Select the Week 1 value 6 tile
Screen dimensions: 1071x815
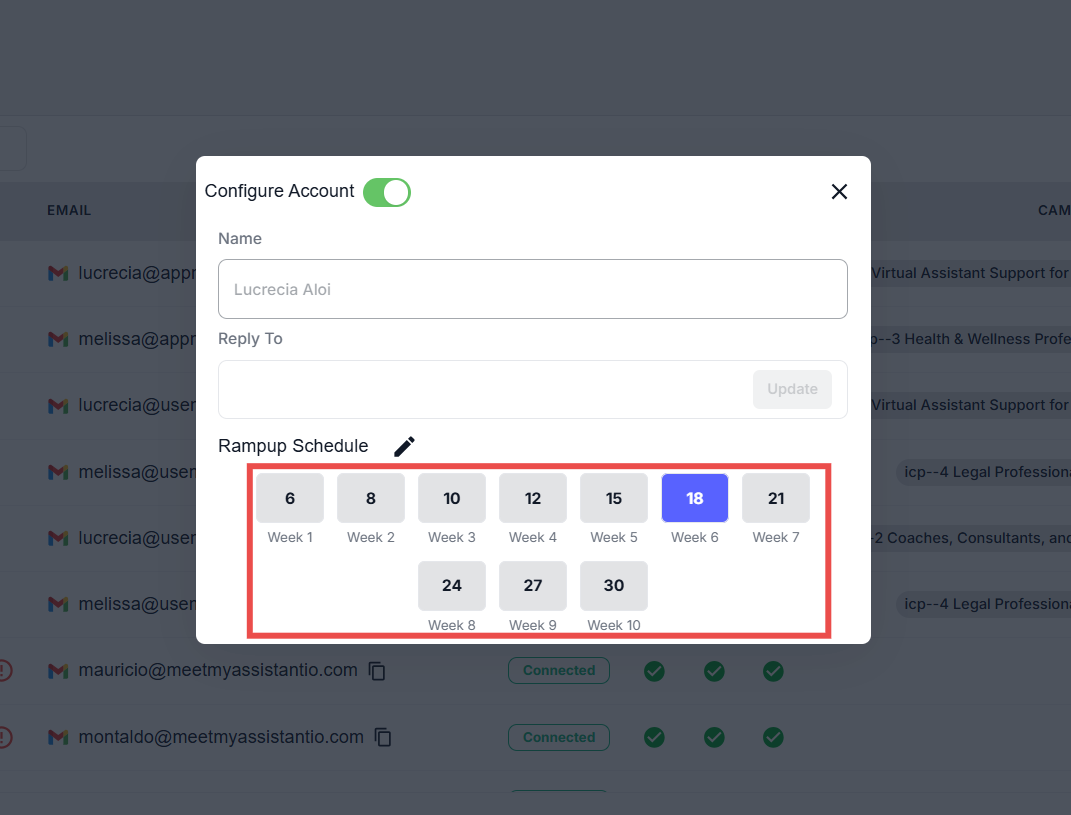(x=290, y=498)
